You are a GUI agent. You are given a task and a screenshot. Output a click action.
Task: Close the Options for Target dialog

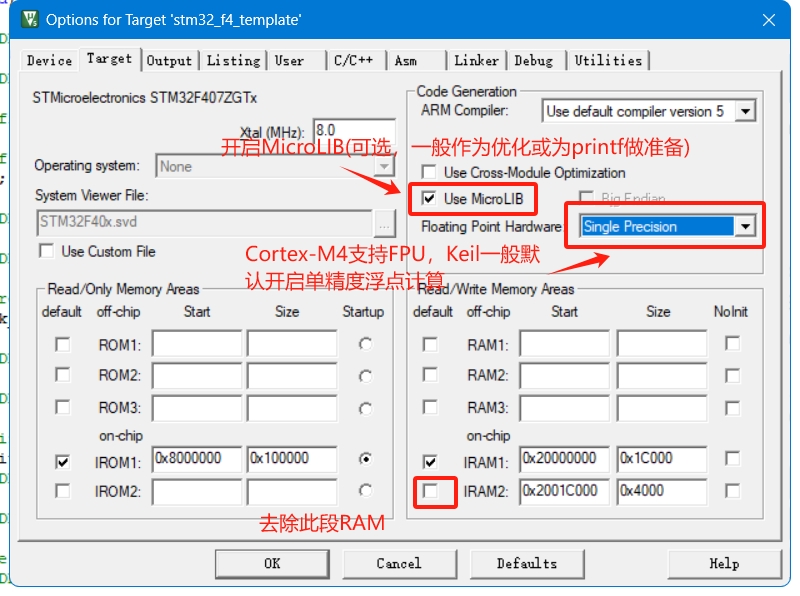[768, 20]
